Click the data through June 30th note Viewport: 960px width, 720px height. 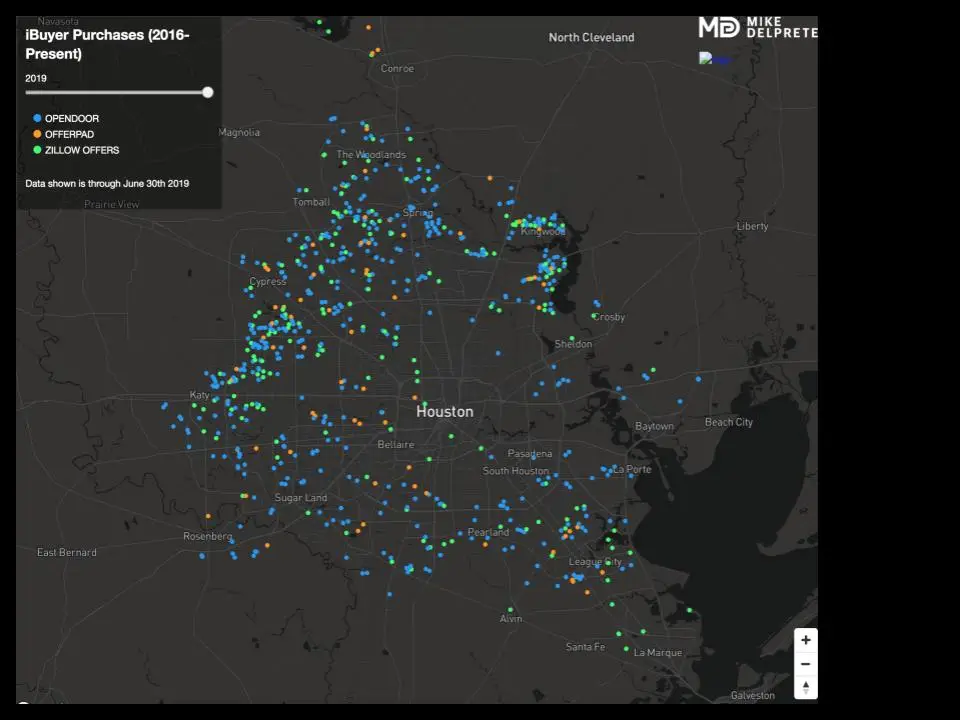(107, 184)
